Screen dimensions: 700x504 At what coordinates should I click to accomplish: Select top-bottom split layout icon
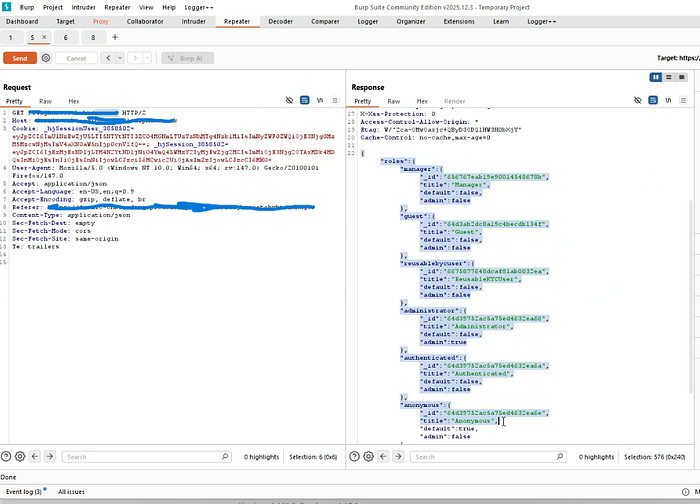[x=668, y=77]
